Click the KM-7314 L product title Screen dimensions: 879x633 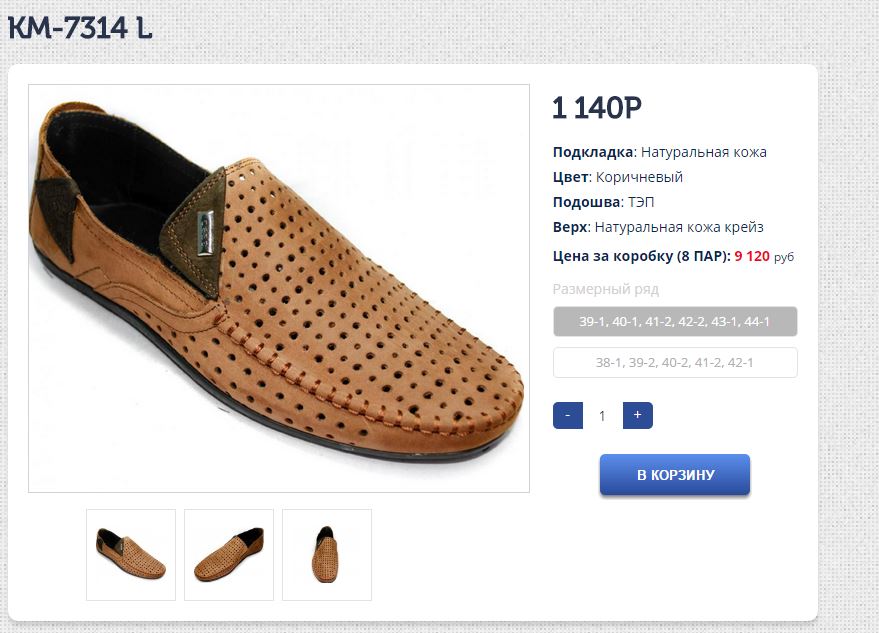tap(80, 28)
